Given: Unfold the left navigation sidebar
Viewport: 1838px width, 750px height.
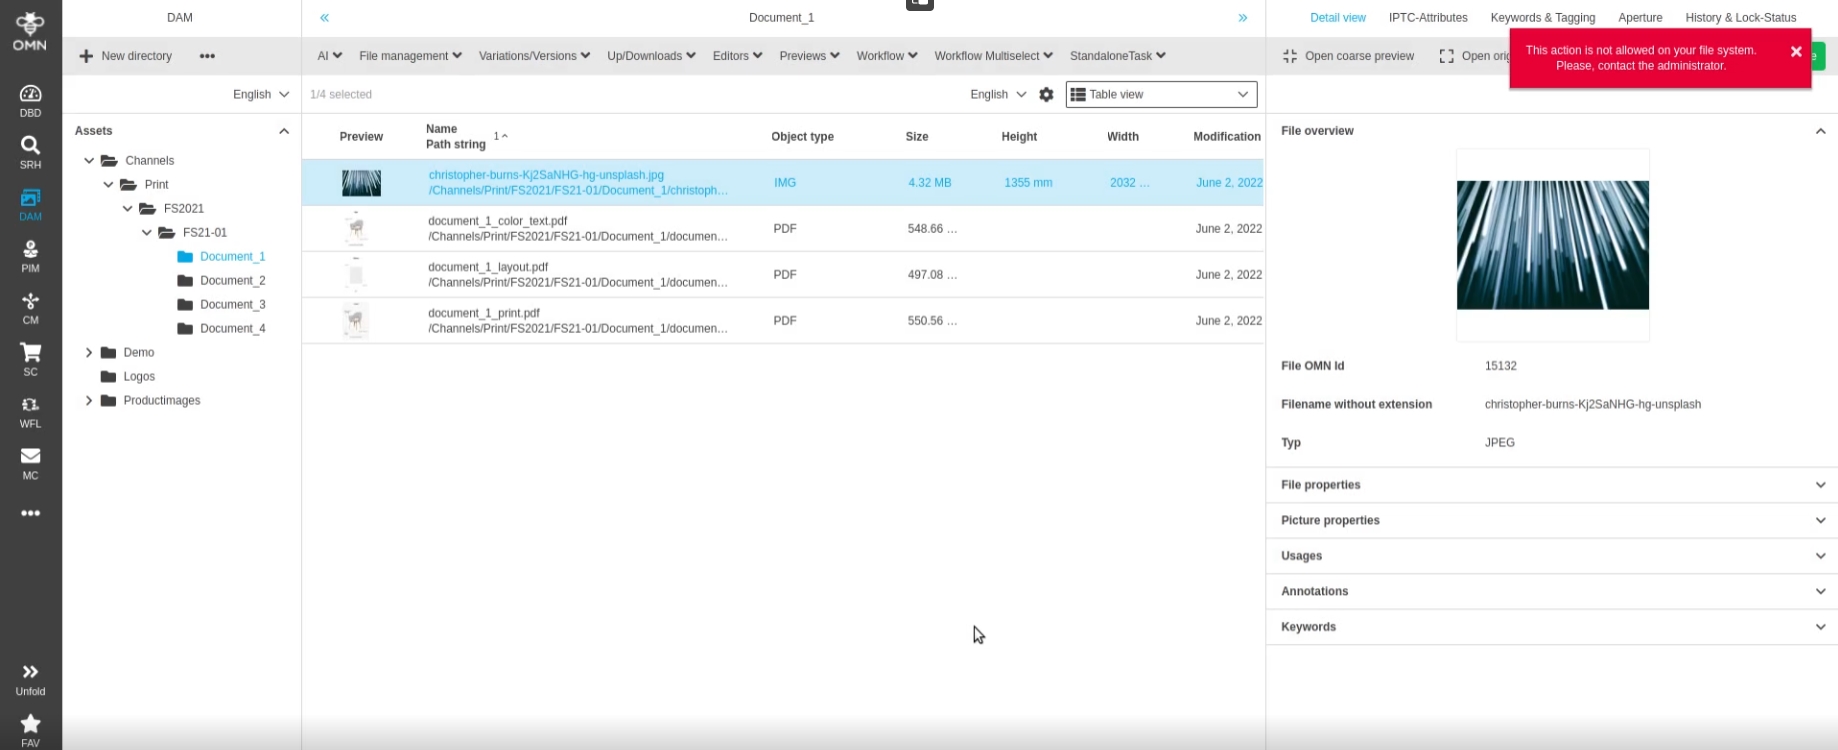Looking at the screenshot, I should point(30,678).
